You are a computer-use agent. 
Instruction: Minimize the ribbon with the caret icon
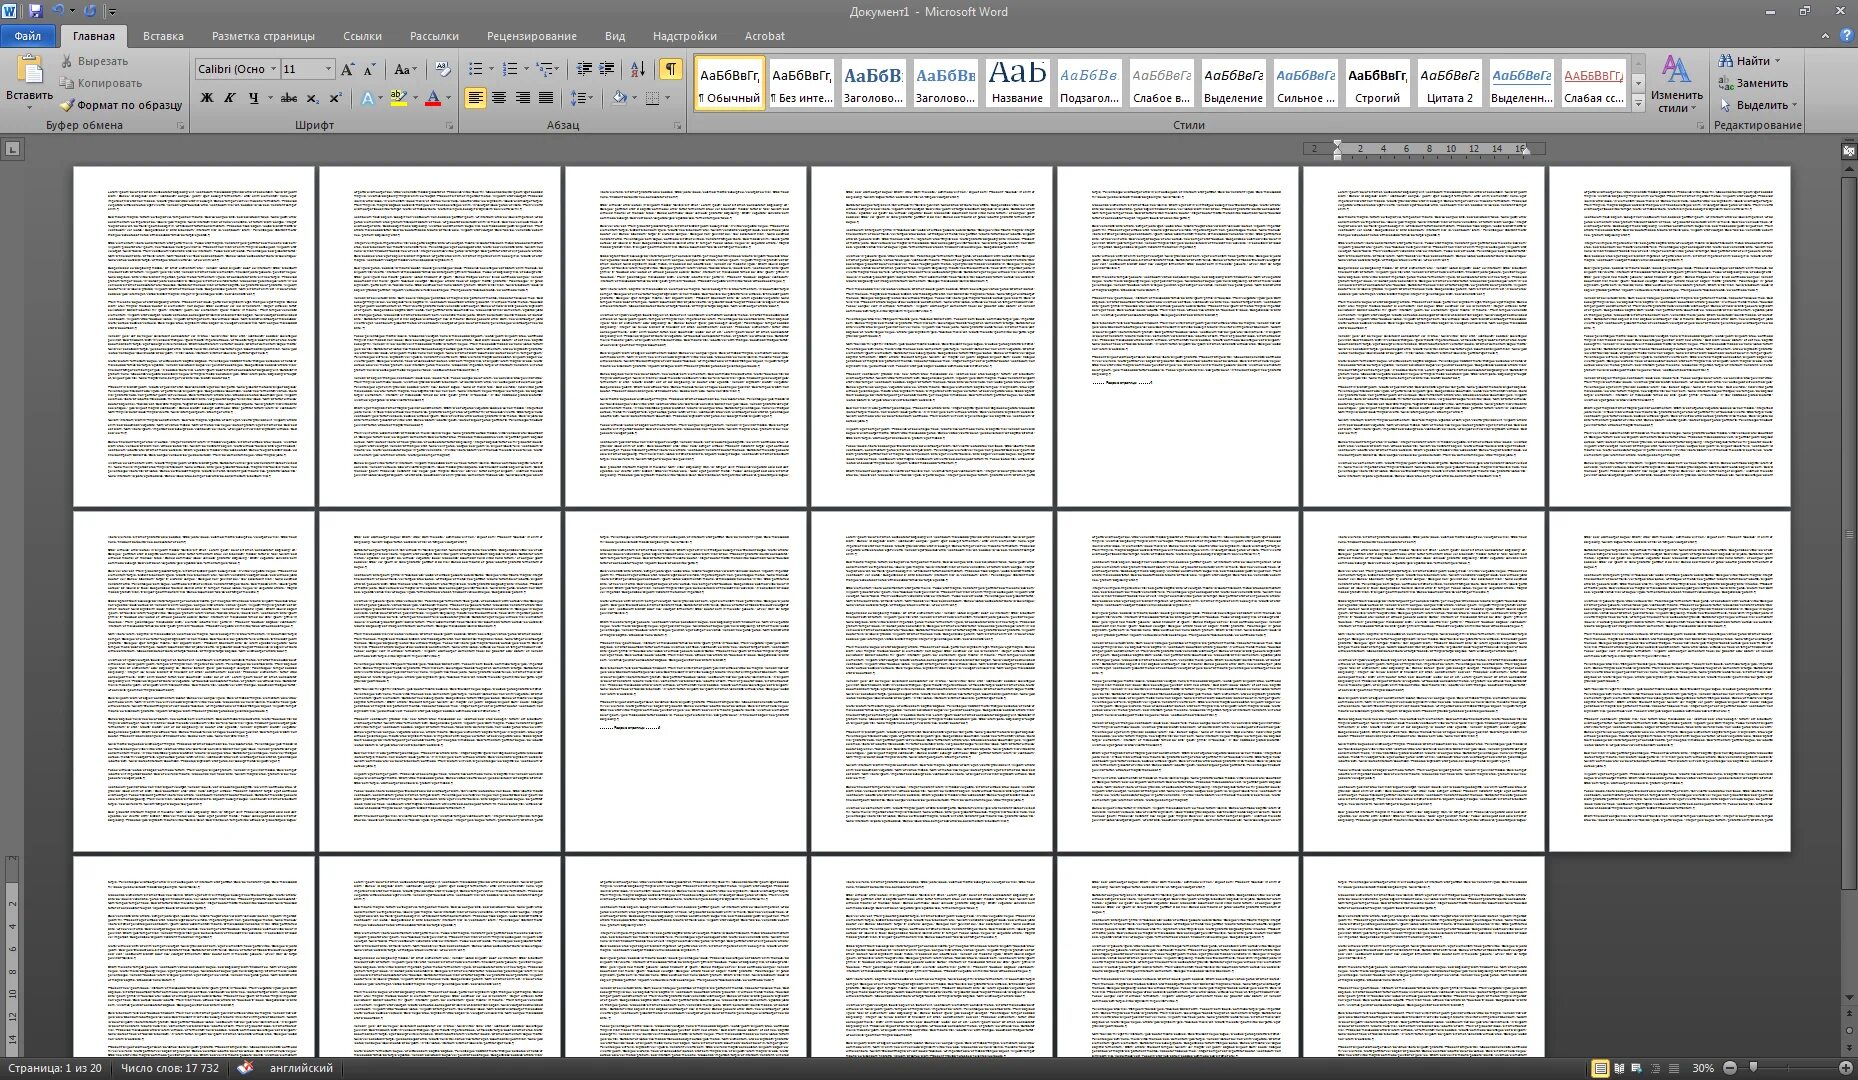click(x=1825, y=36)
